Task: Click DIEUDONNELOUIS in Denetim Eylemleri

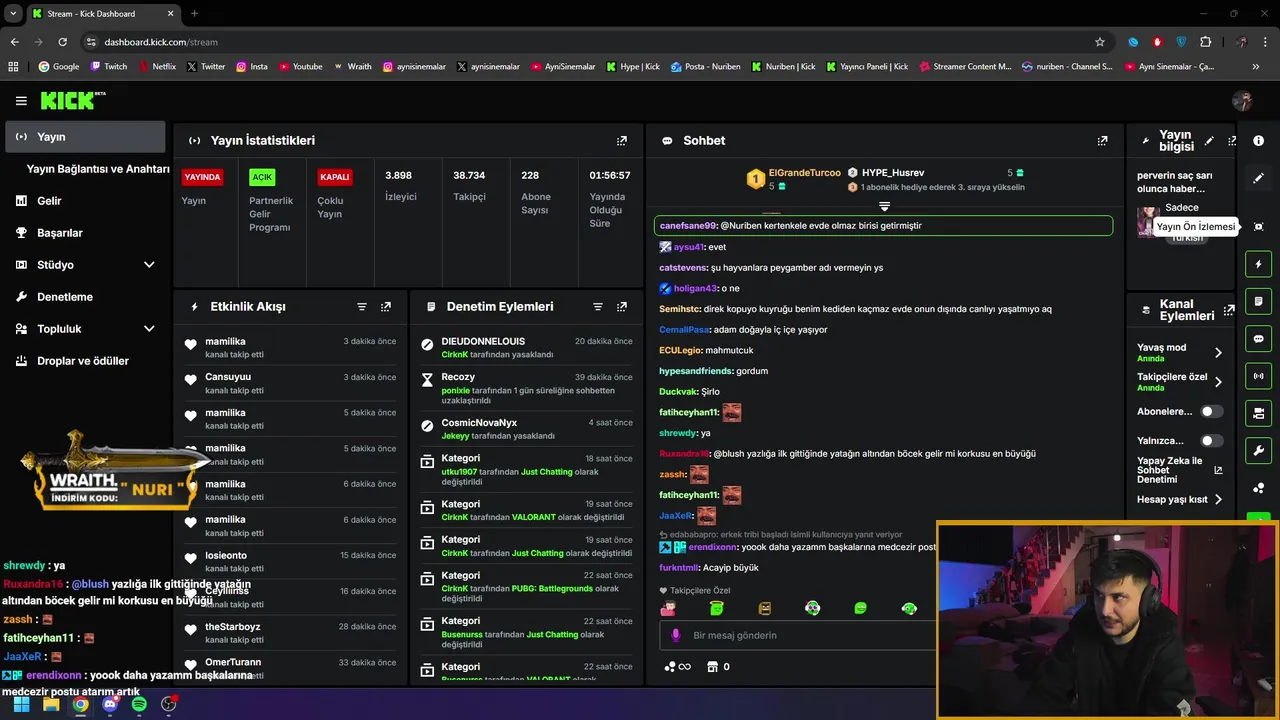Action: [483, 342]
